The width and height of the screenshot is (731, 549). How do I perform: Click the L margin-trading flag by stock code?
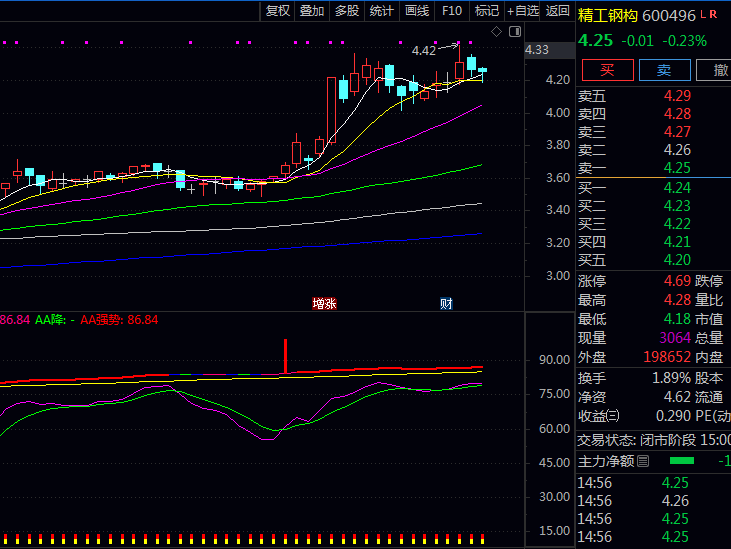(703, 14)
